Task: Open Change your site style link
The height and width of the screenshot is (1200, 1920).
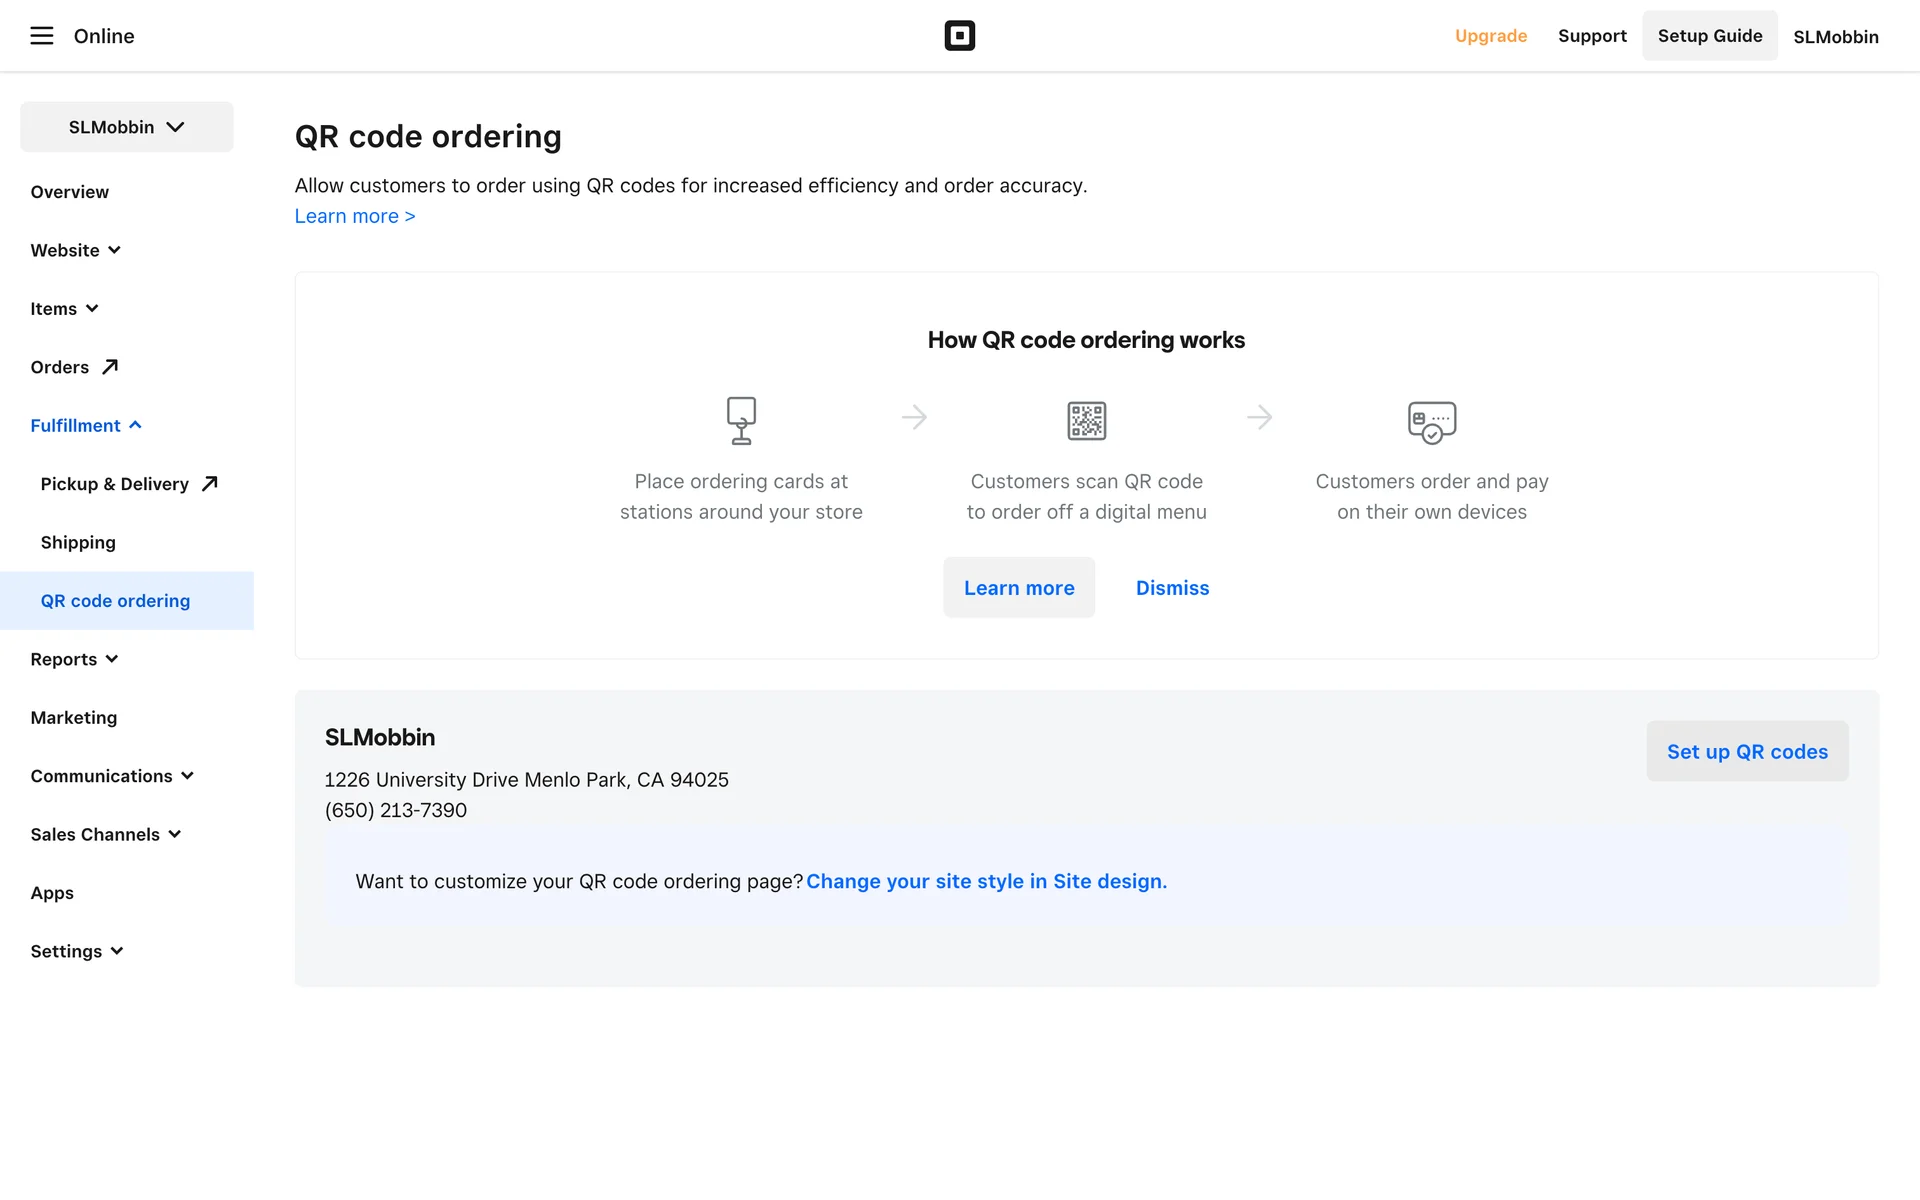Action: coord(986,881)
